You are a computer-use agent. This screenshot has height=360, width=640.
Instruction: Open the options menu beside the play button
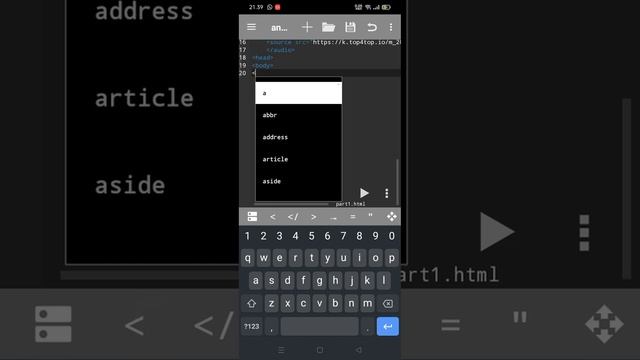coord(387,193)
